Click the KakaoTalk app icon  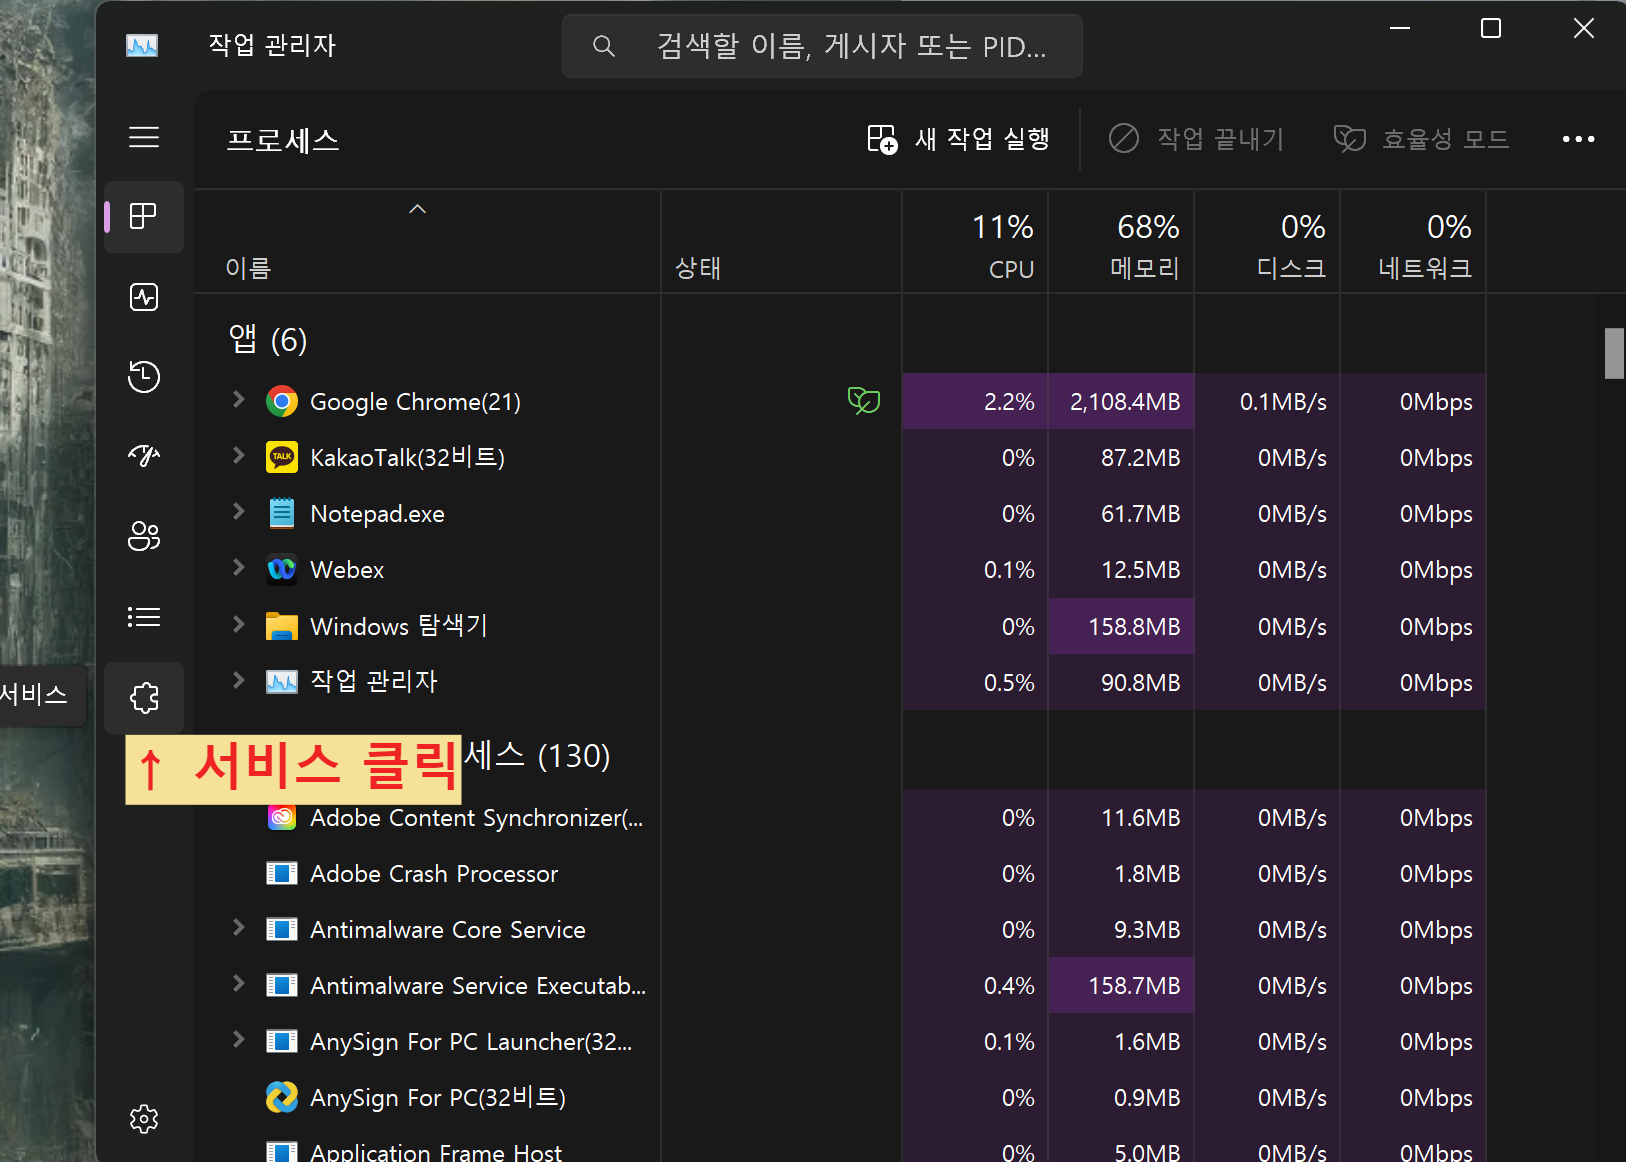pyautogui.click(x=282, y=458)
